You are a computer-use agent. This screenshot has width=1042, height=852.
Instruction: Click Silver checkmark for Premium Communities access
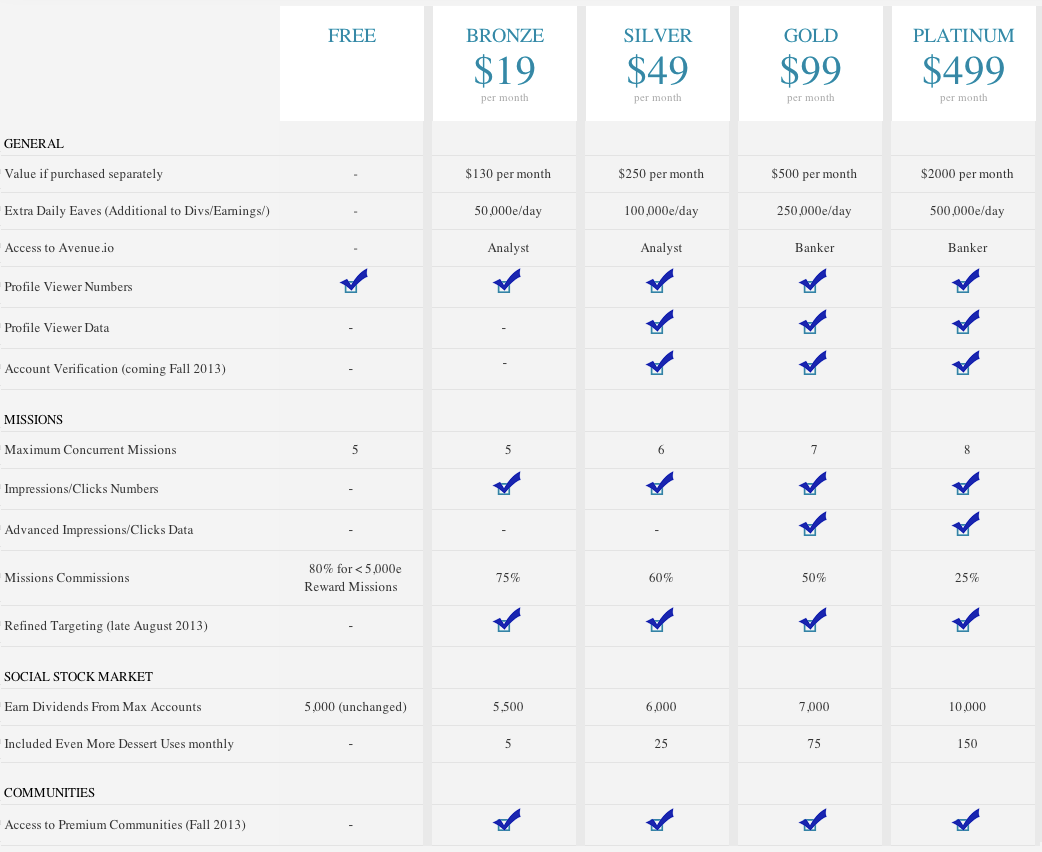pyautogui.click(x=659, y=822)
